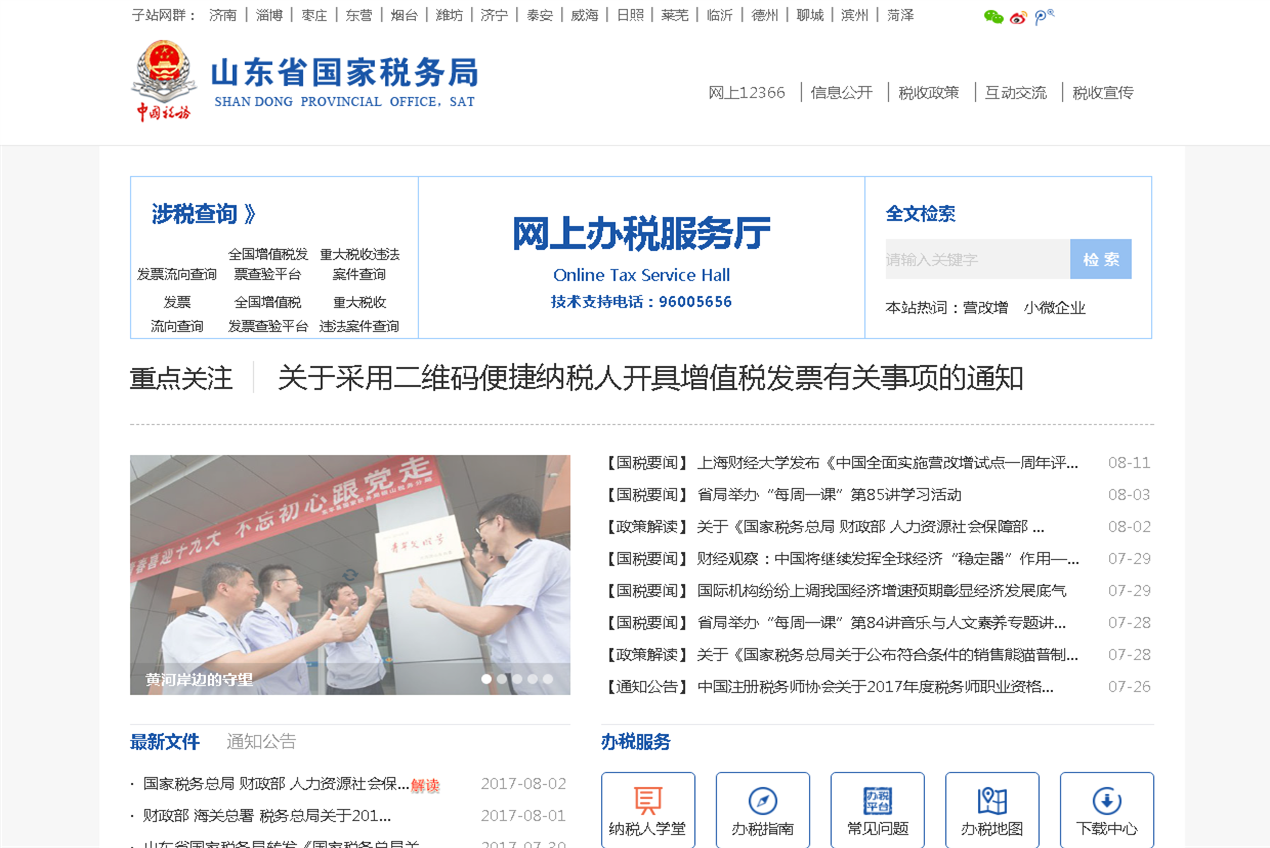The width and height of the screenshot is (1270, 848).
Task: Select the second carousel dot
Action: tap(502, 679)
